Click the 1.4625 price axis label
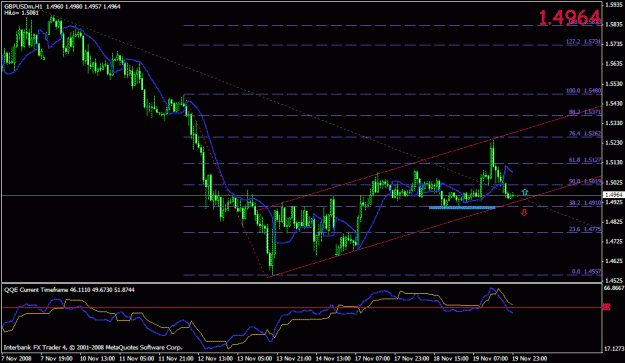 (614, 261)
